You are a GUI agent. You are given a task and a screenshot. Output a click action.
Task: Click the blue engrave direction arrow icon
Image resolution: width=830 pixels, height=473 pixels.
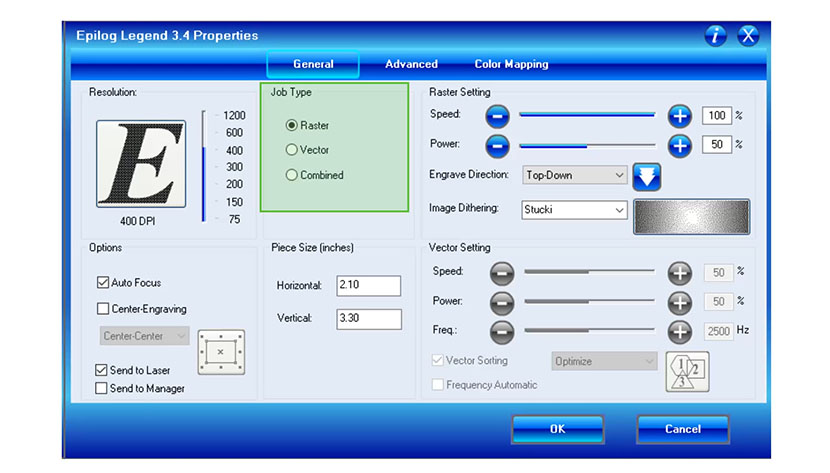(647, 176)
